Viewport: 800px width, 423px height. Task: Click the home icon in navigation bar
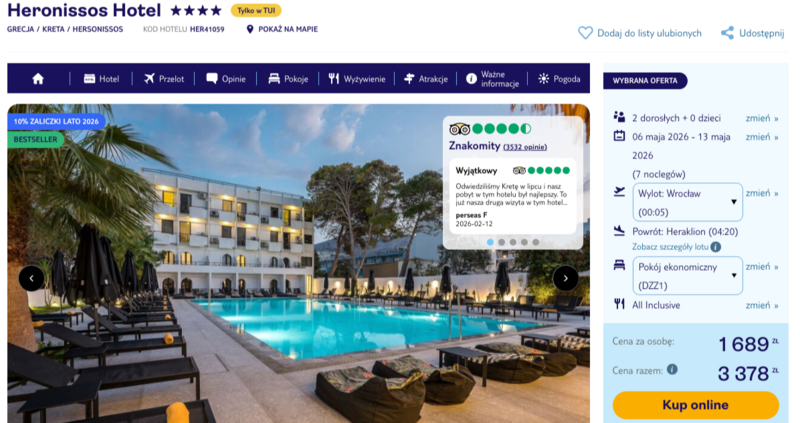tap(38, 79)
